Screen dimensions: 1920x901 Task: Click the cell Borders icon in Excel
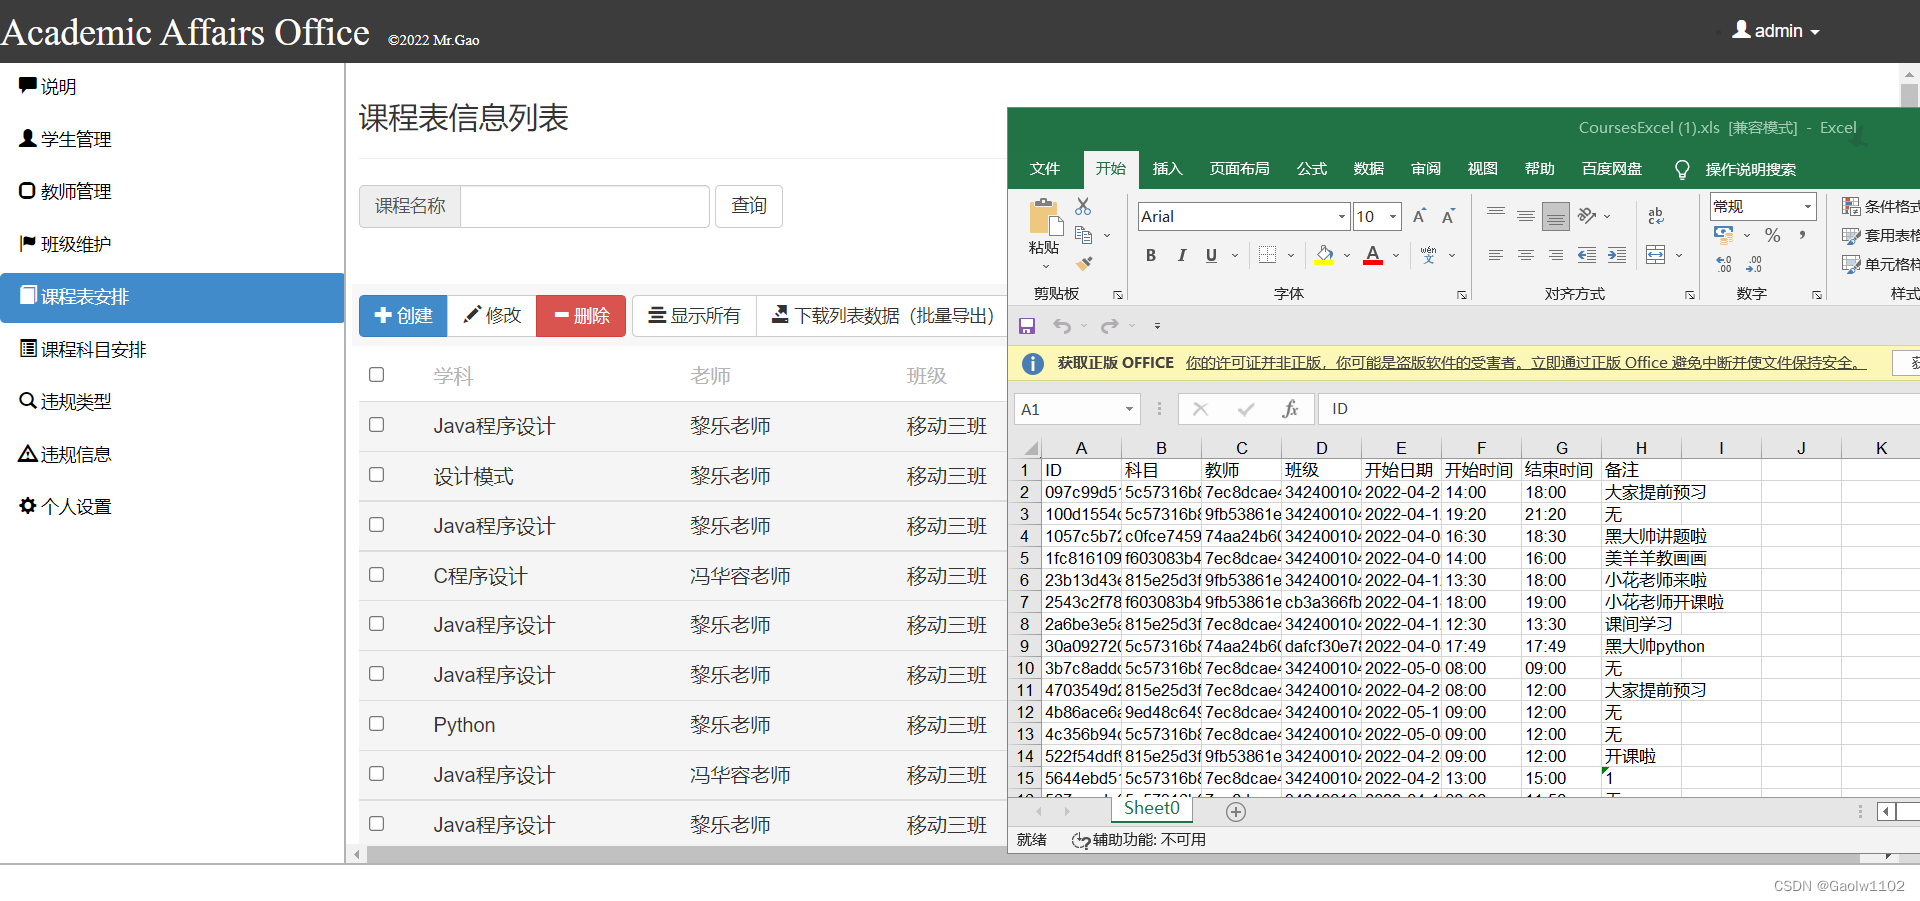coord(1267,256)
